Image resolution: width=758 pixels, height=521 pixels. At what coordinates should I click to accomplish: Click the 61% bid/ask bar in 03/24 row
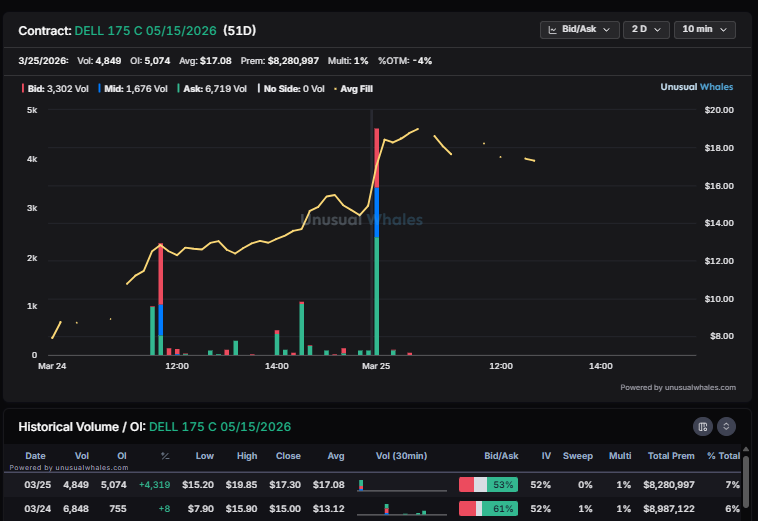pyautogui.click(x=488, y=508)
